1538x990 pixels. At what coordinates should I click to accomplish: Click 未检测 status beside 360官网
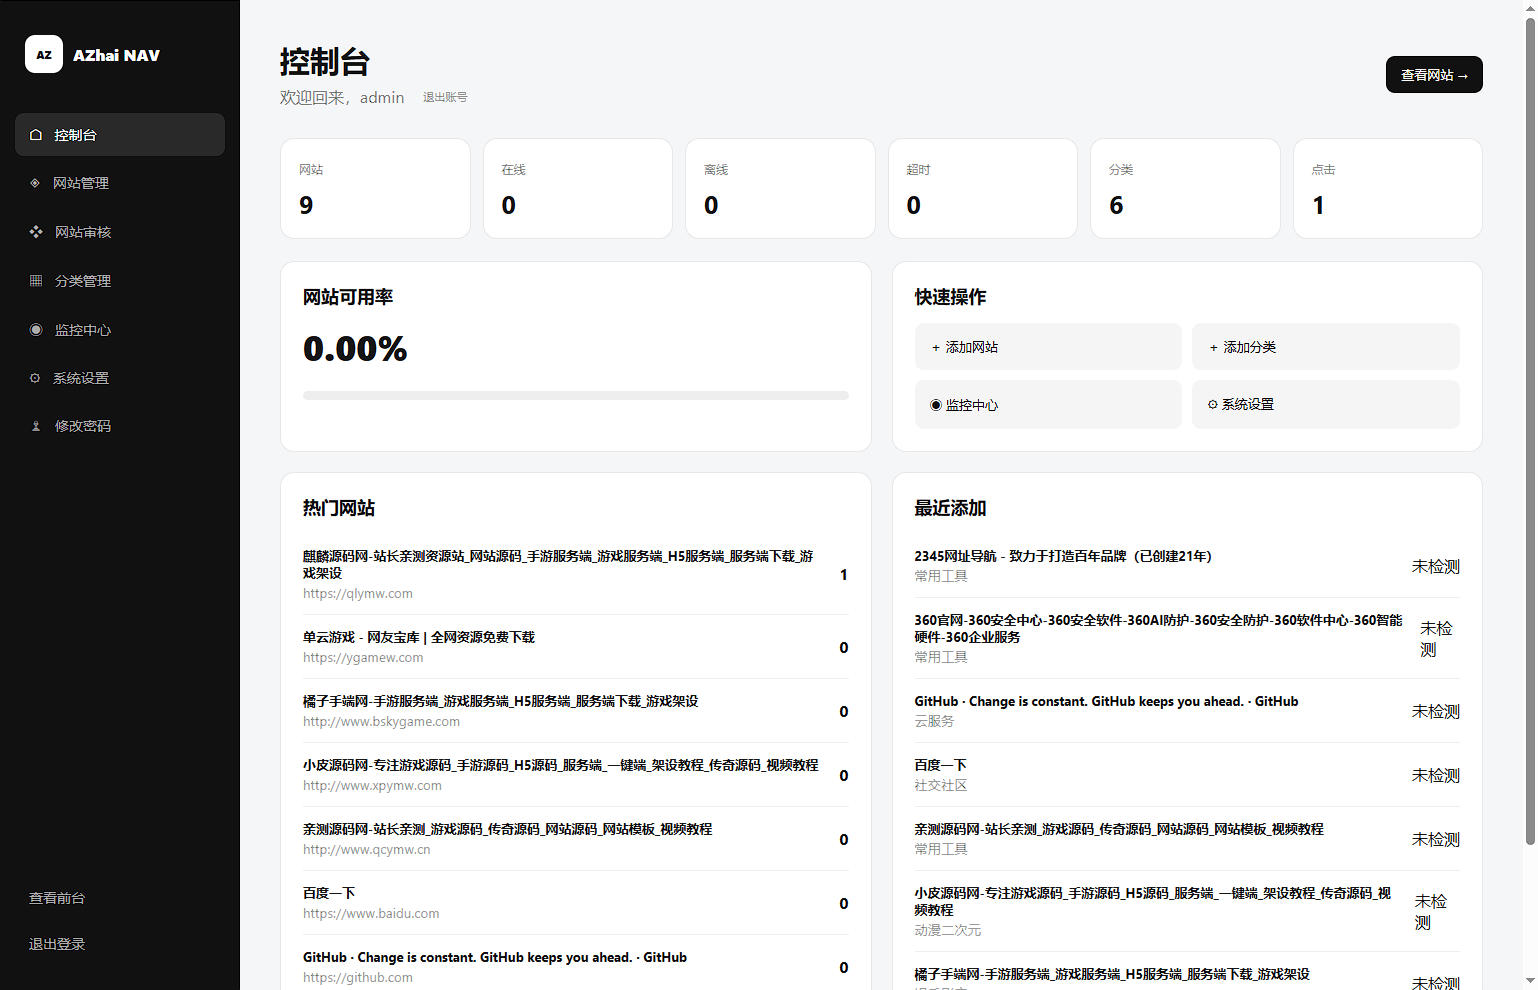coord(1436,639)
